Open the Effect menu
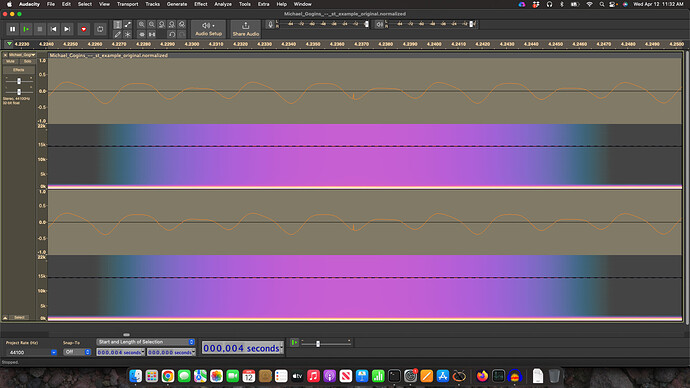Image resolution: width=690 pixels, height=388 pixels. tap(201, 4)
